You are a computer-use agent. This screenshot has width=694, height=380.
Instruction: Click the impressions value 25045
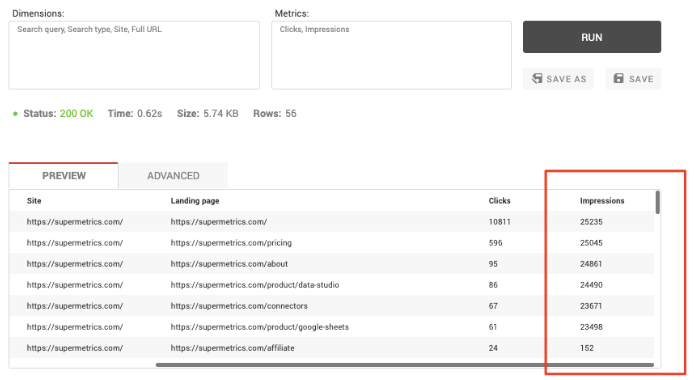click(591, 243)
